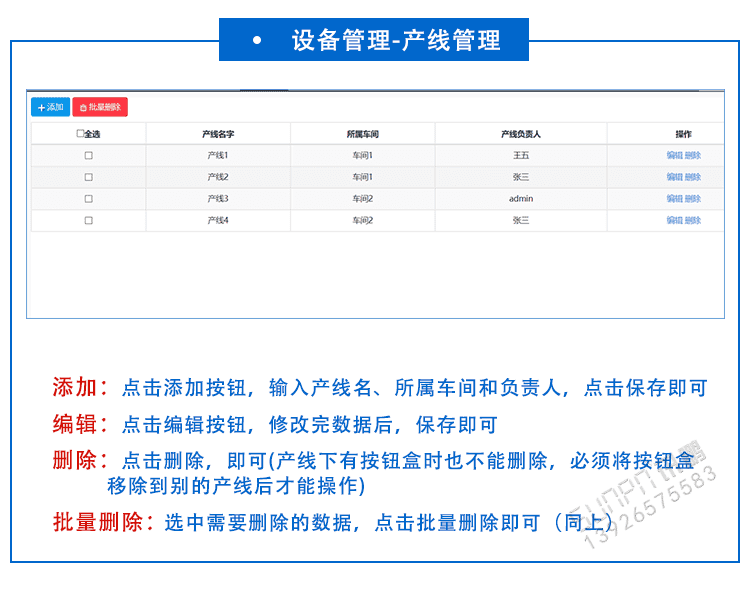Screen dimensions: 750x594
Task: Delete 产线2 using its 删除 link
Action: [x=693, y=177]
